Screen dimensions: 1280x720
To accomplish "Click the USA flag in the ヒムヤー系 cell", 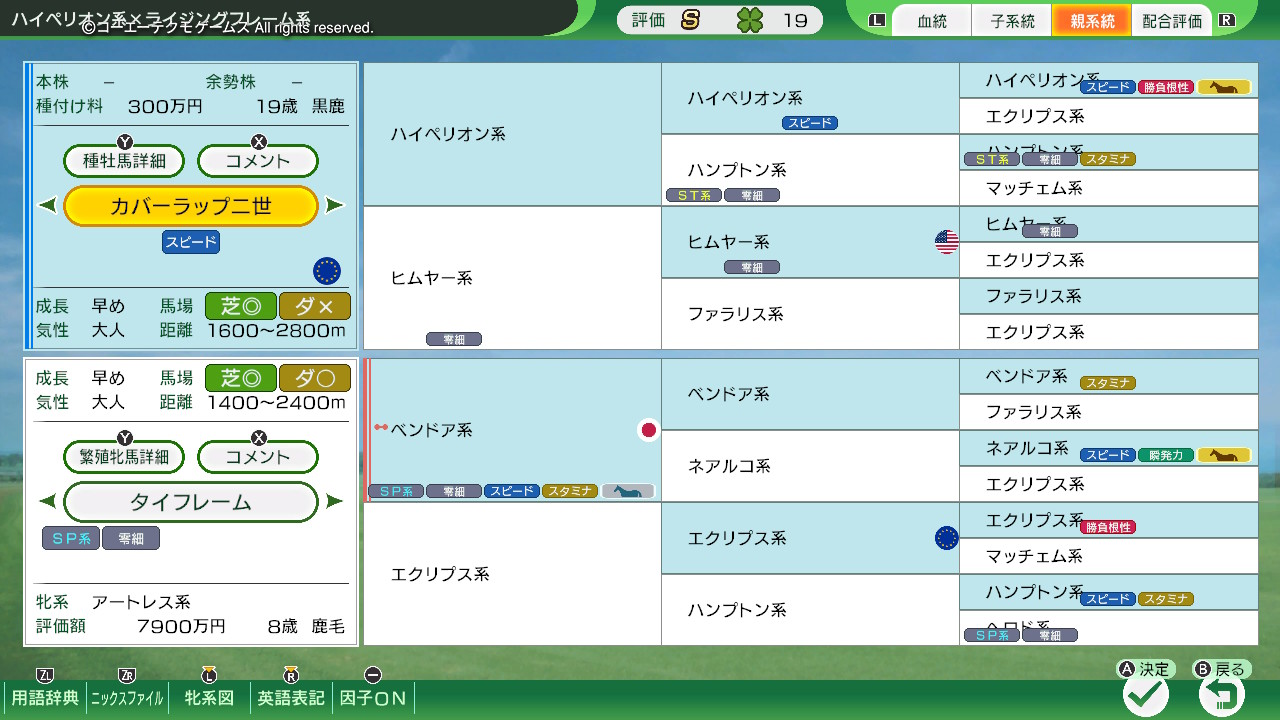I will (946, 242).
